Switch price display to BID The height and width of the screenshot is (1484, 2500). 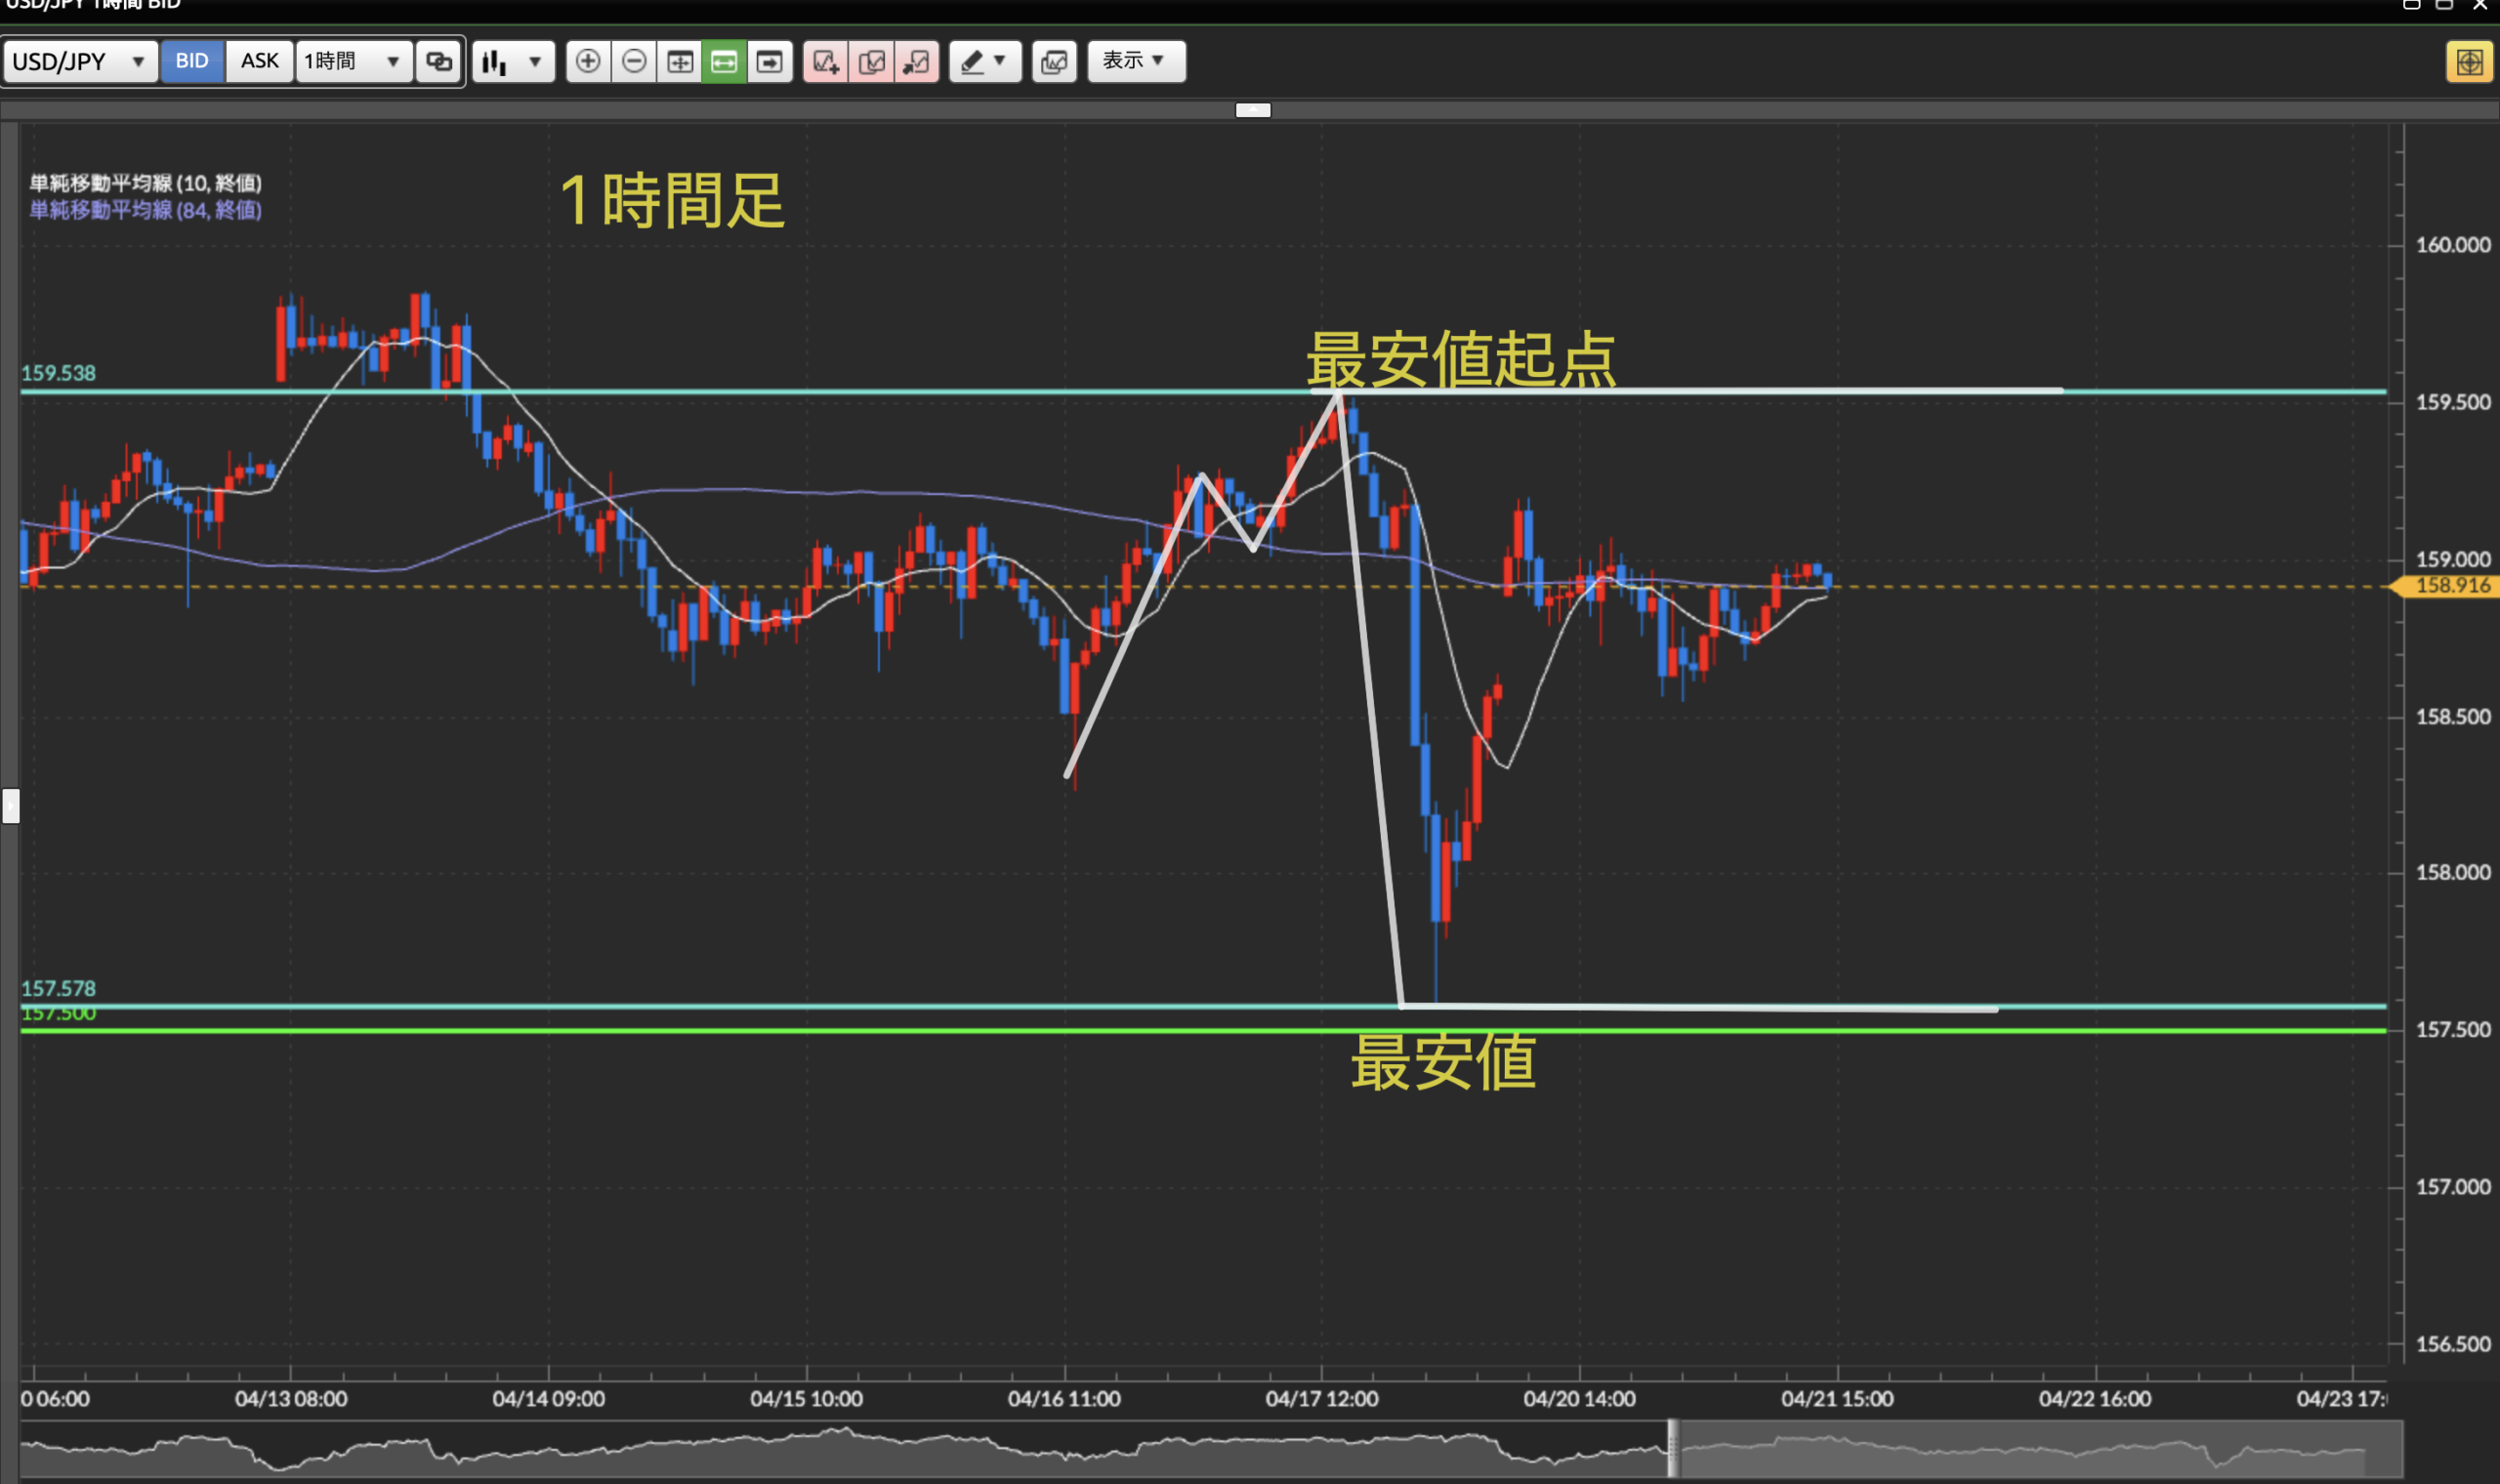(x=192, y=61)
